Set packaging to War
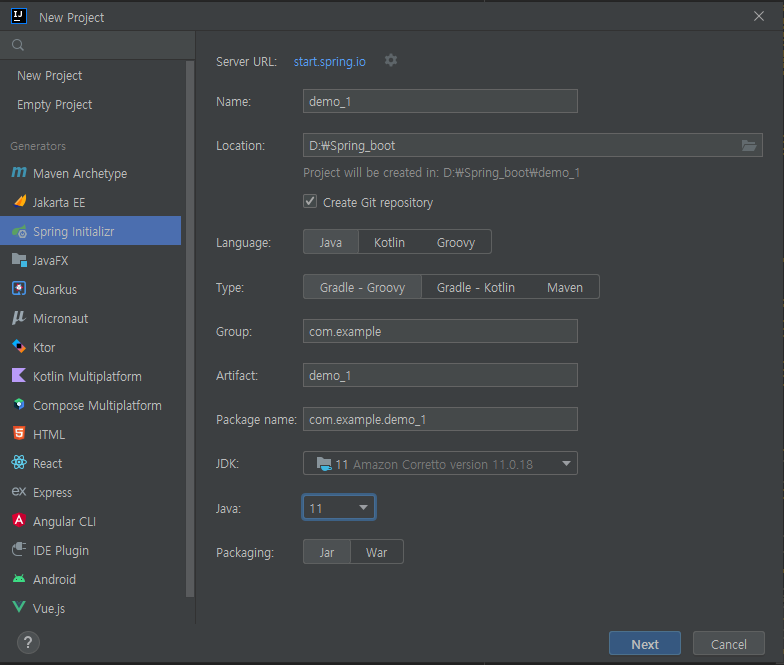The image size is (784, 665). (x=376, y=552)
